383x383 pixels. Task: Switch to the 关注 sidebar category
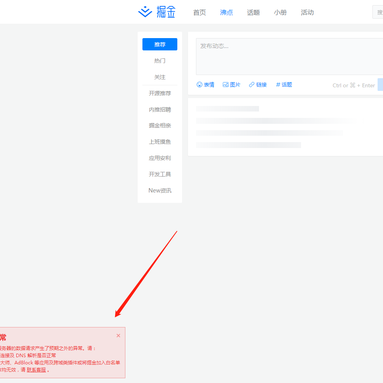pyautogui.click(x=160, y=77)
